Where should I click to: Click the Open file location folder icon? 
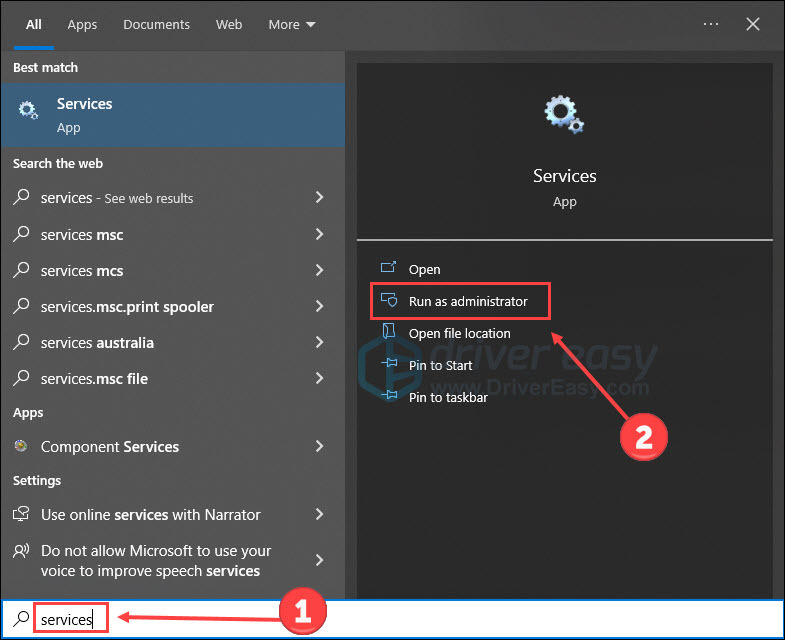[x=388, y=333]
